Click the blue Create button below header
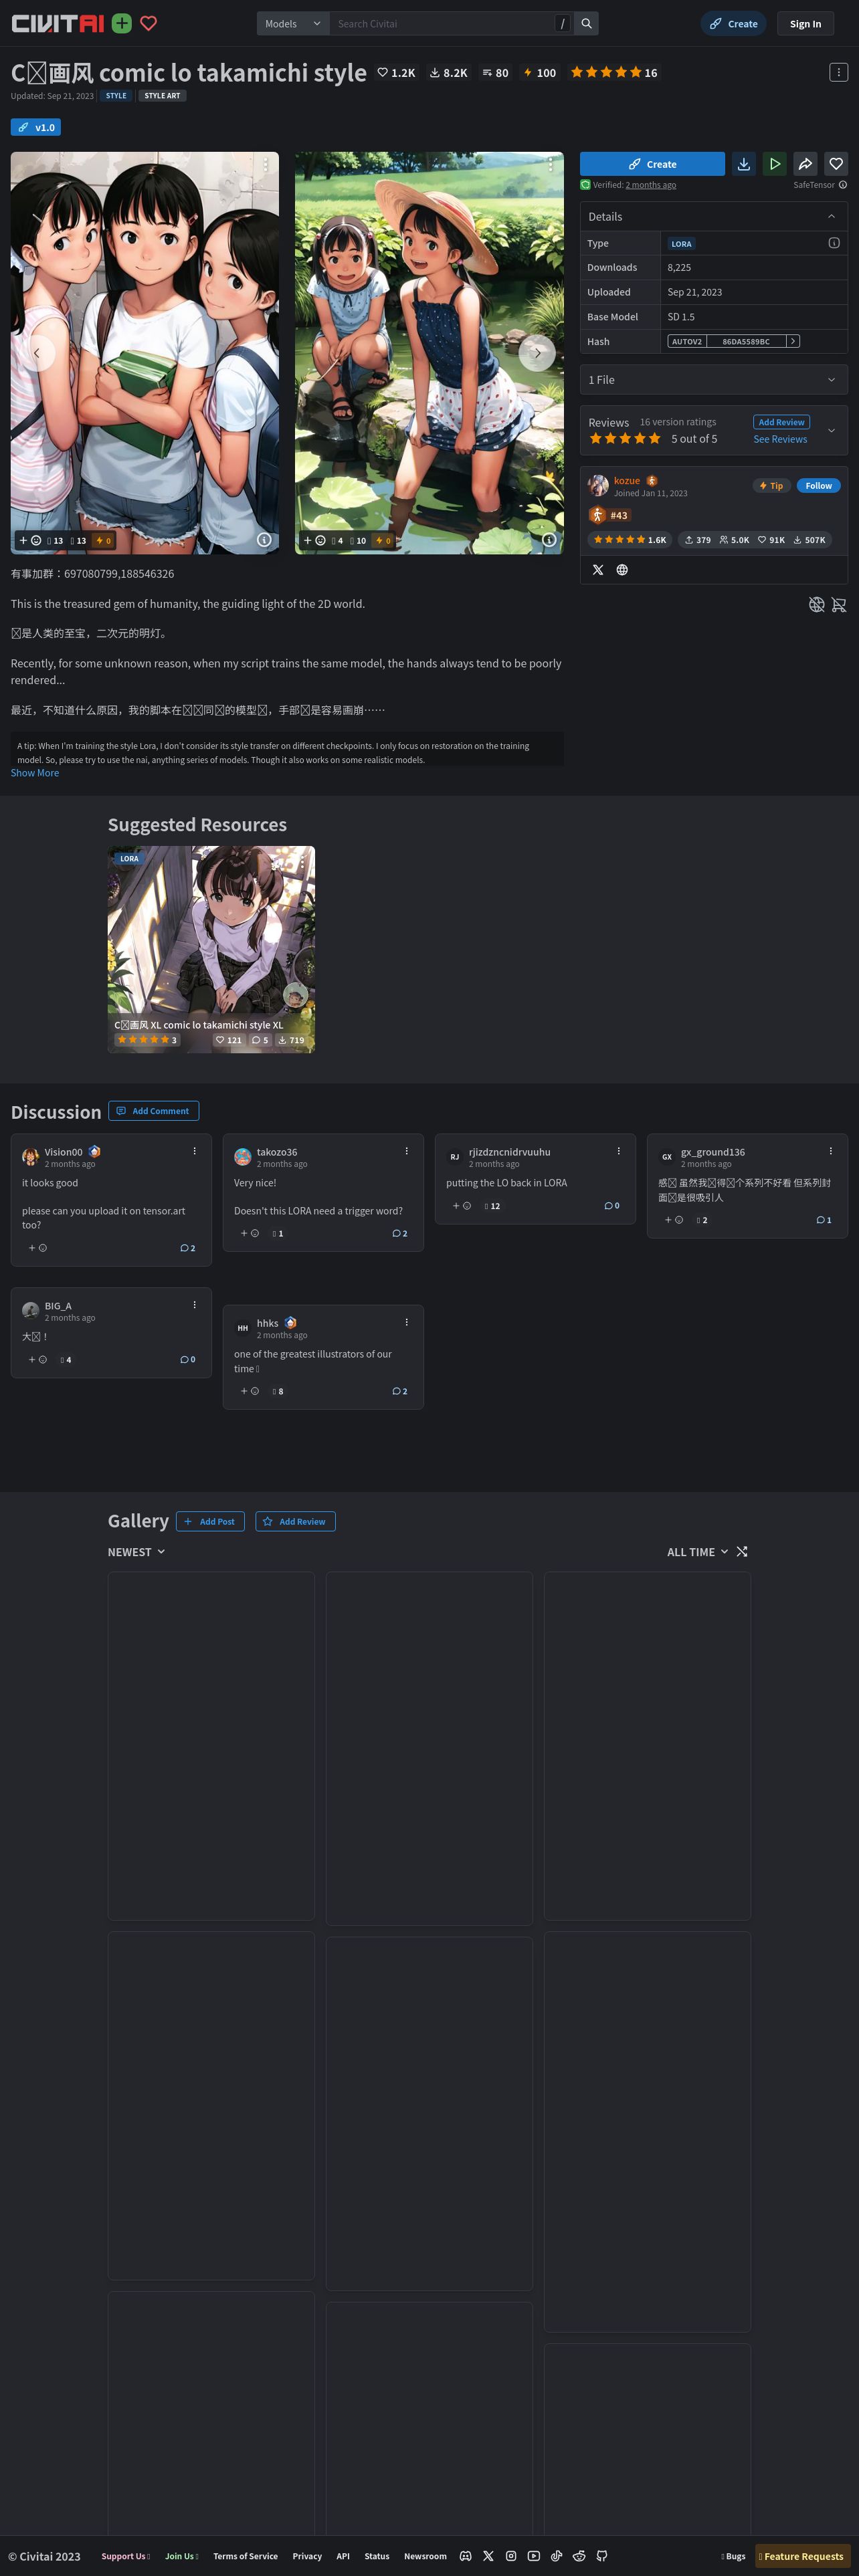The width and height of the screenshot is (859, 2576). [x=652, y=164]
